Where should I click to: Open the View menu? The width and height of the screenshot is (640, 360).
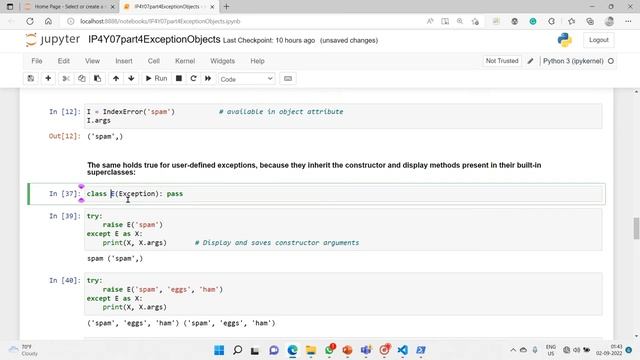92,61
